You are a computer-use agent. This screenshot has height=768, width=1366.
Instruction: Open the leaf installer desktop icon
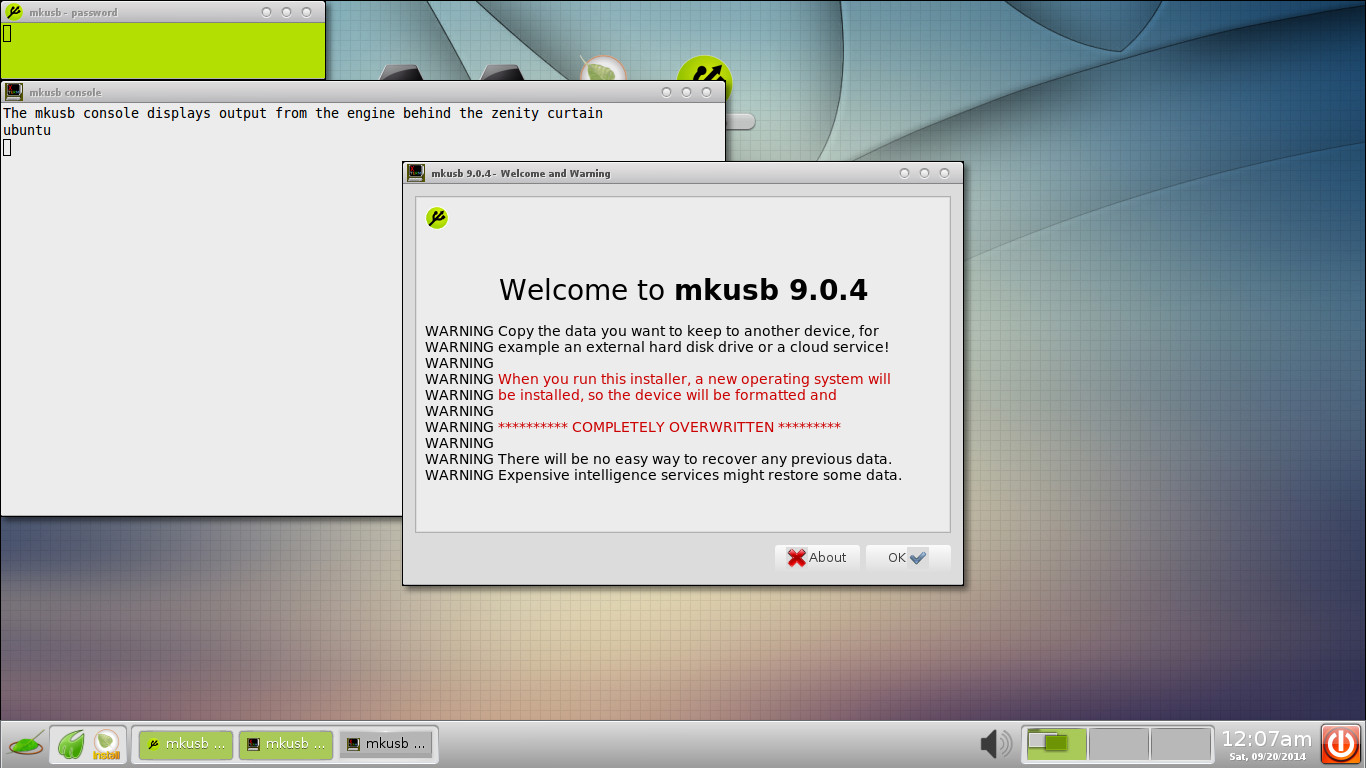603,69
